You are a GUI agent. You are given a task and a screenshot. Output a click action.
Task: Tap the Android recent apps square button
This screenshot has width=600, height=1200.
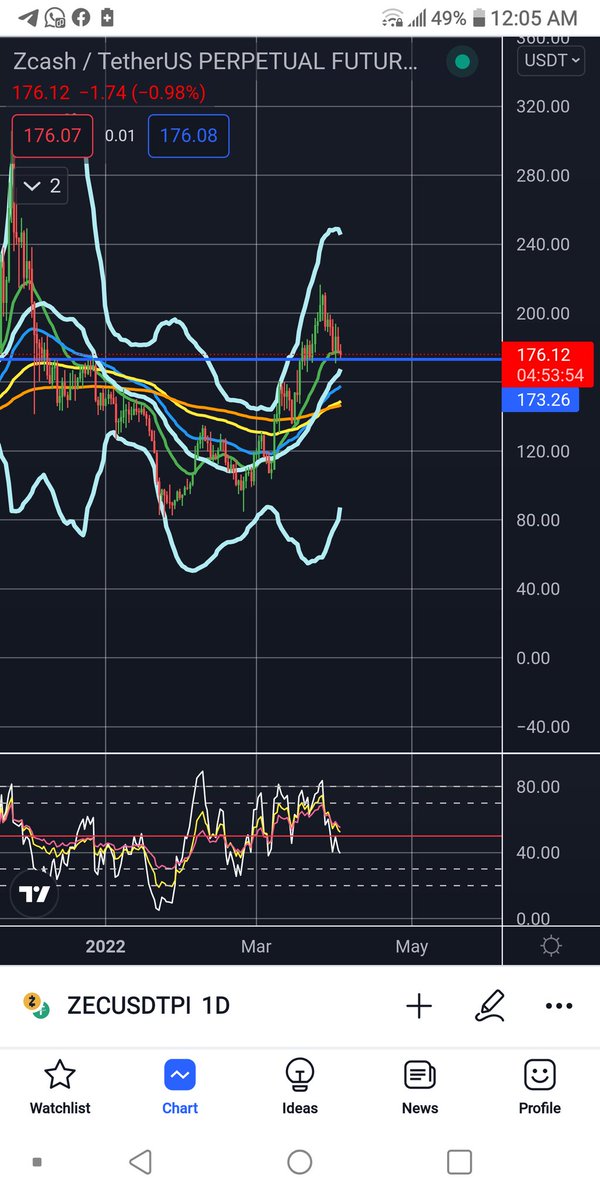(459, 1161)
